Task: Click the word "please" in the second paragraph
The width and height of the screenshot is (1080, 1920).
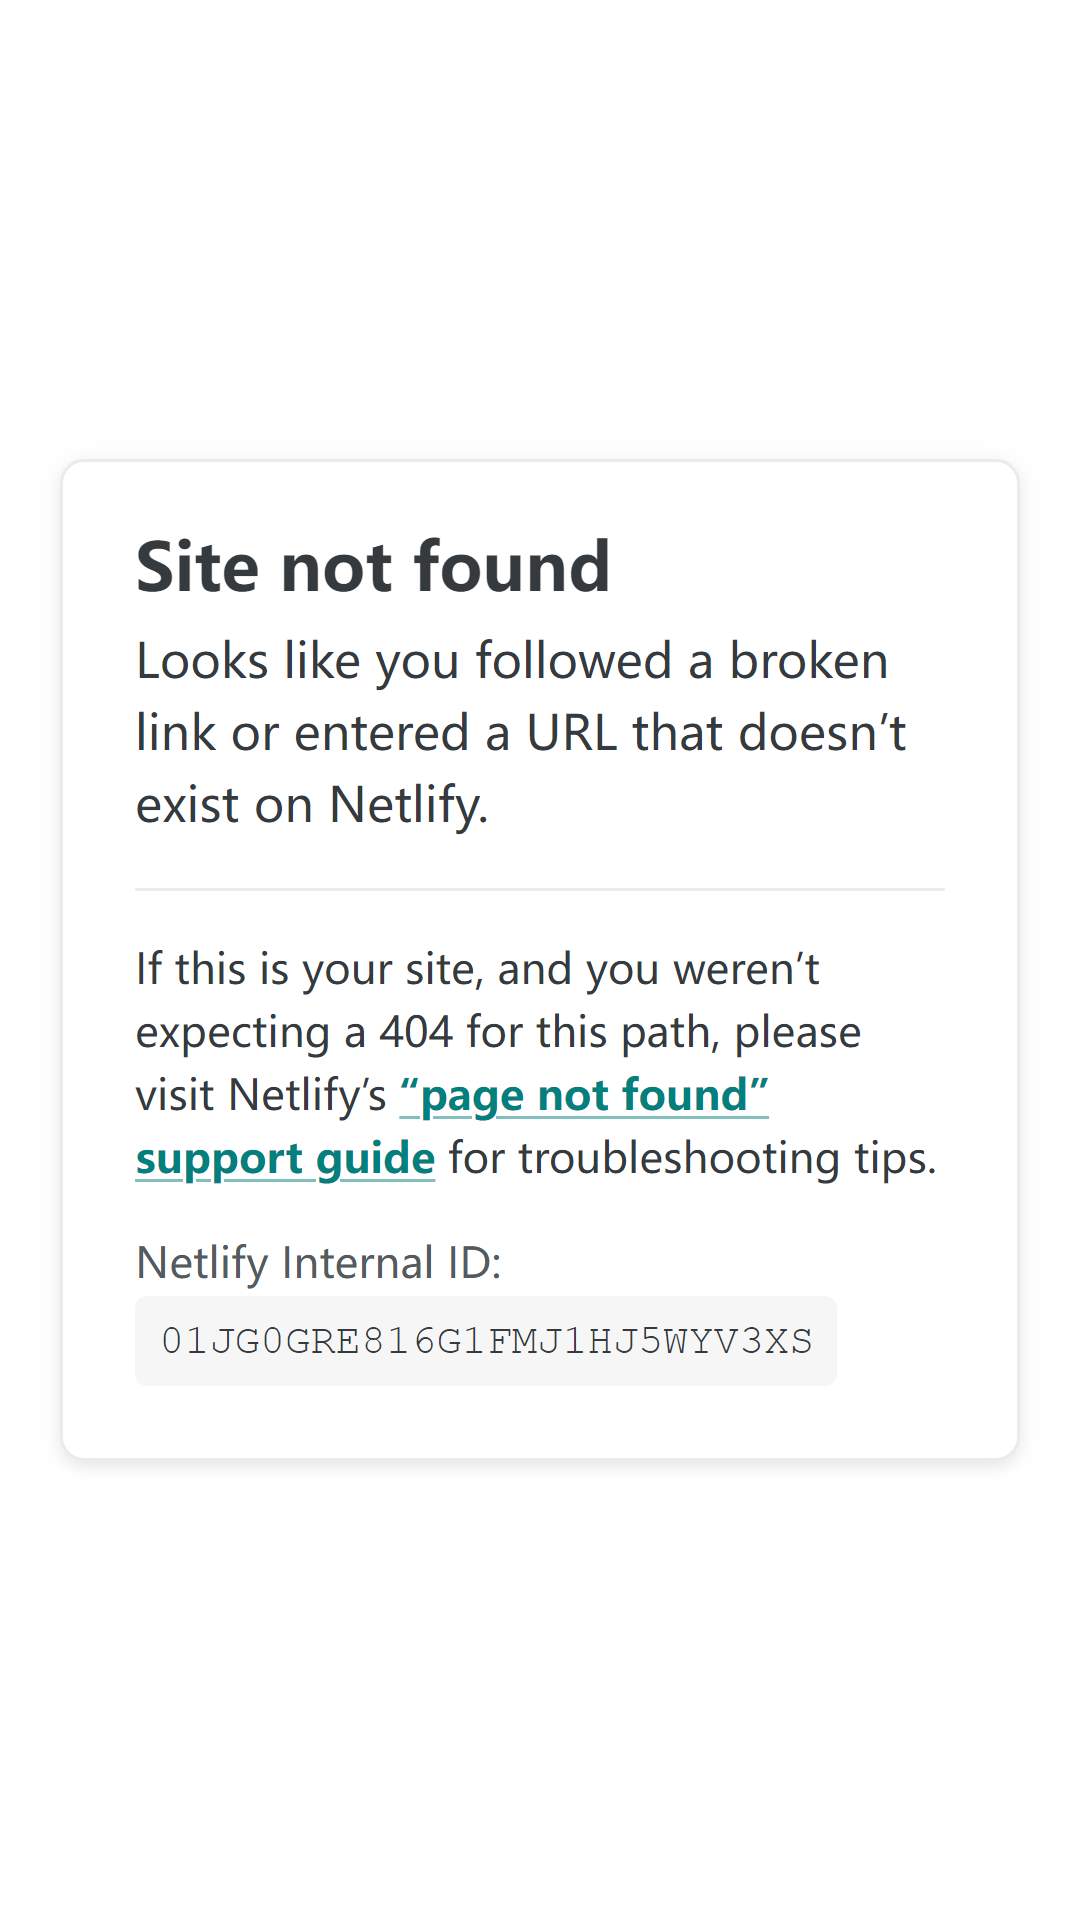Action: click(x=798, y=1032)
